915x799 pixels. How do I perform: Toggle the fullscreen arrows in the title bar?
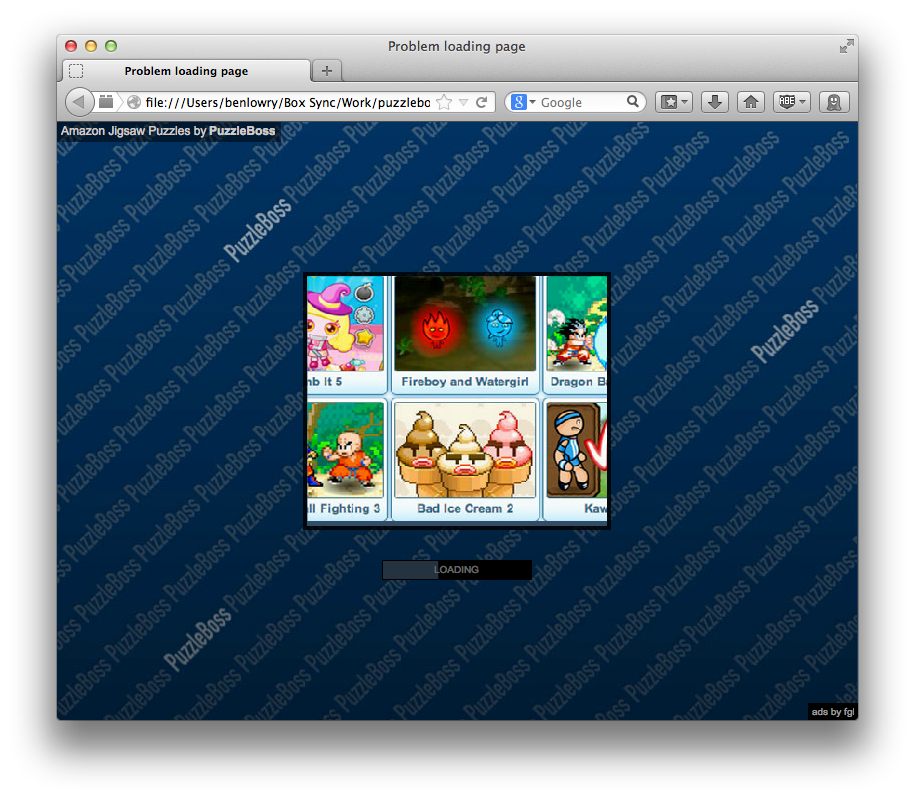[x=847, y=46]
